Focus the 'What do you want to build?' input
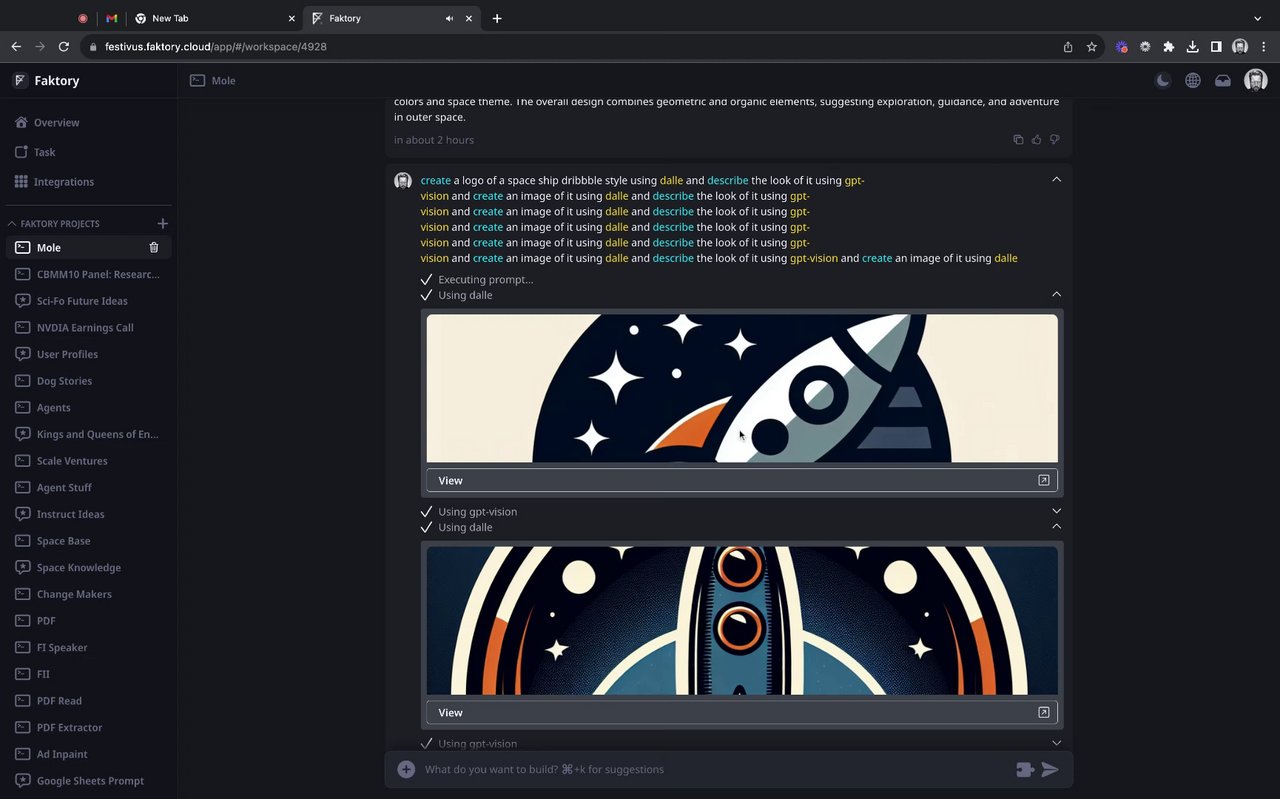 point(715,770)
